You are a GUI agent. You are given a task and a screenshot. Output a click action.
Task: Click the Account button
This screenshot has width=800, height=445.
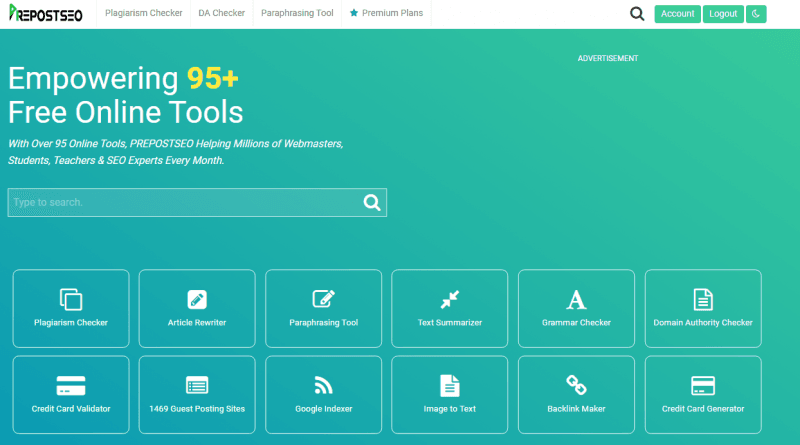(677, 14)
